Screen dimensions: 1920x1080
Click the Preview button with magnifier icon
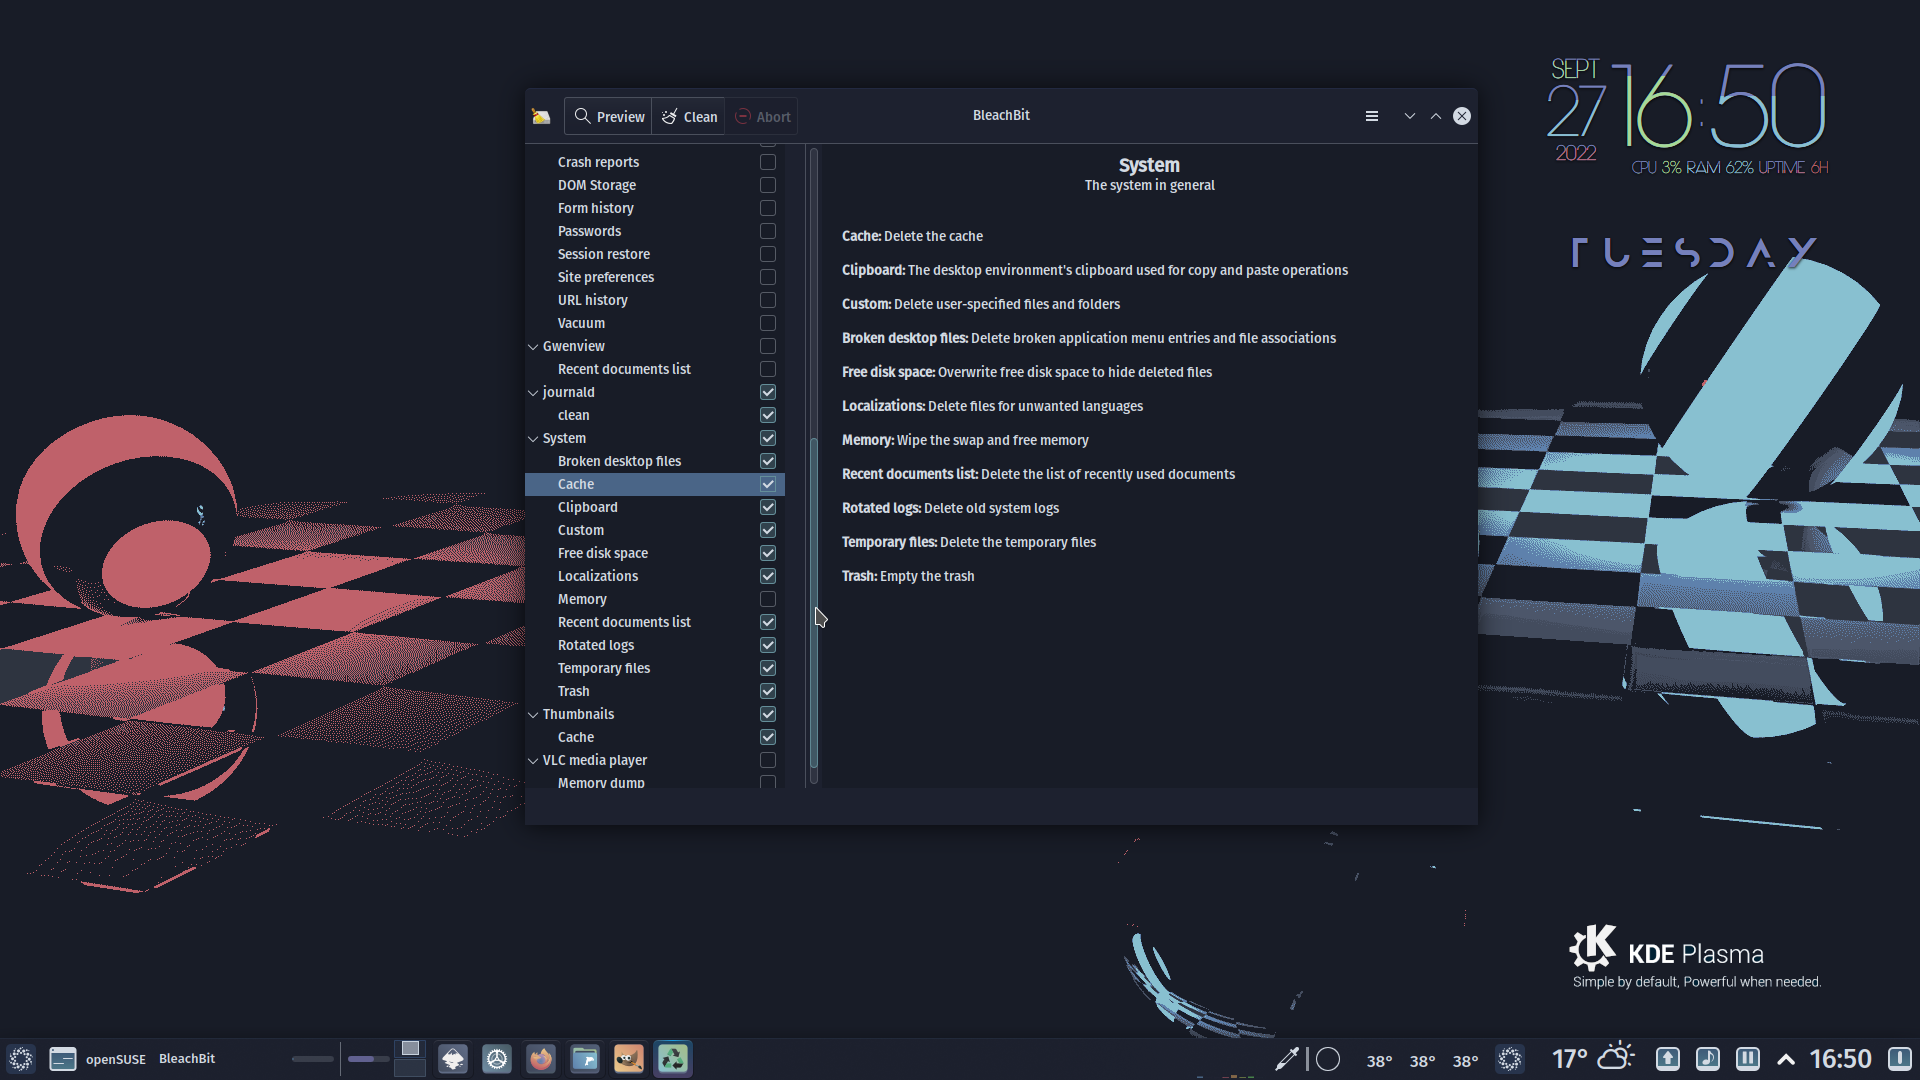pyautogui.click(x=609, y=116)
